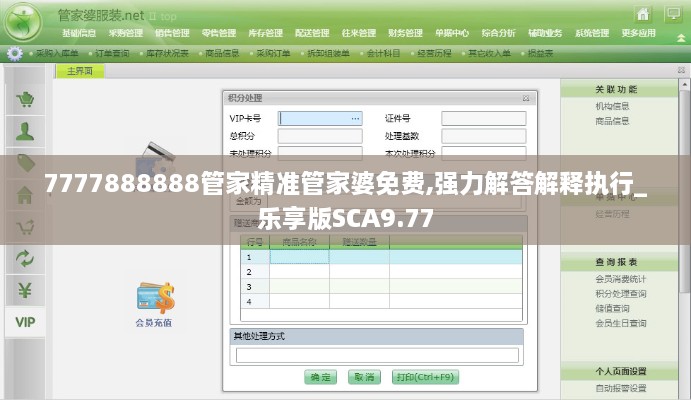Open the 经营历程 shortcut in the toolbar
This screenshot has width=691, height=400.
coord(435,53)
